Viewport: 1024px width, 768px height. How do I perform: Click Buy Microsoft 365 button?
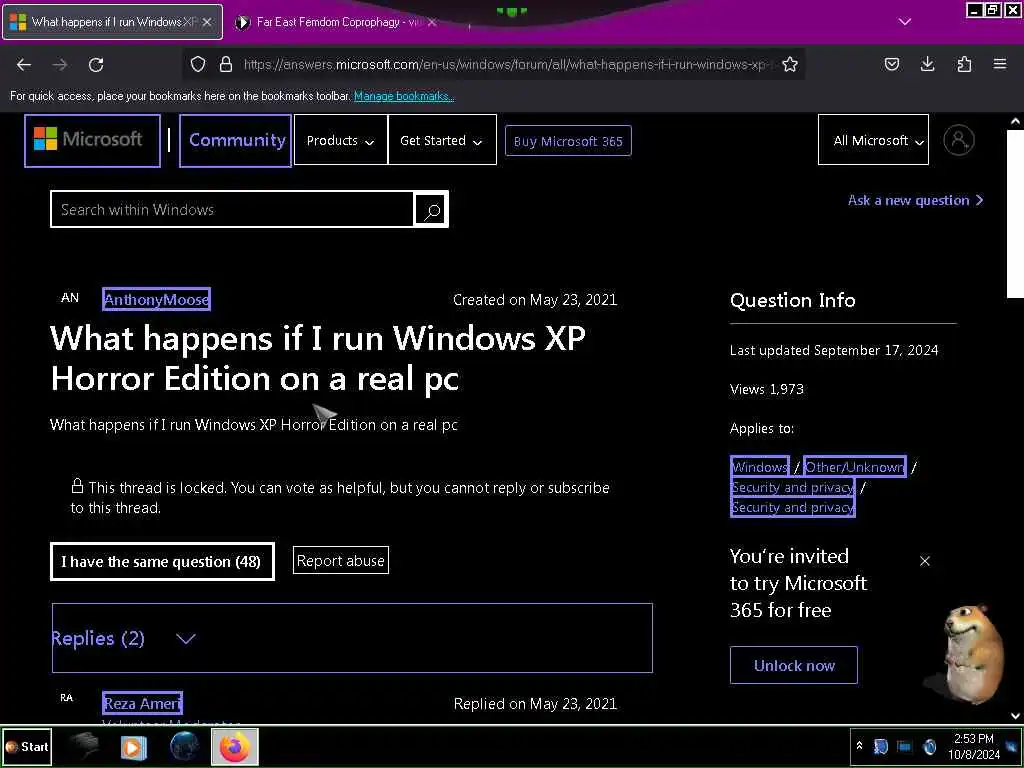click(x=568, y=141)
